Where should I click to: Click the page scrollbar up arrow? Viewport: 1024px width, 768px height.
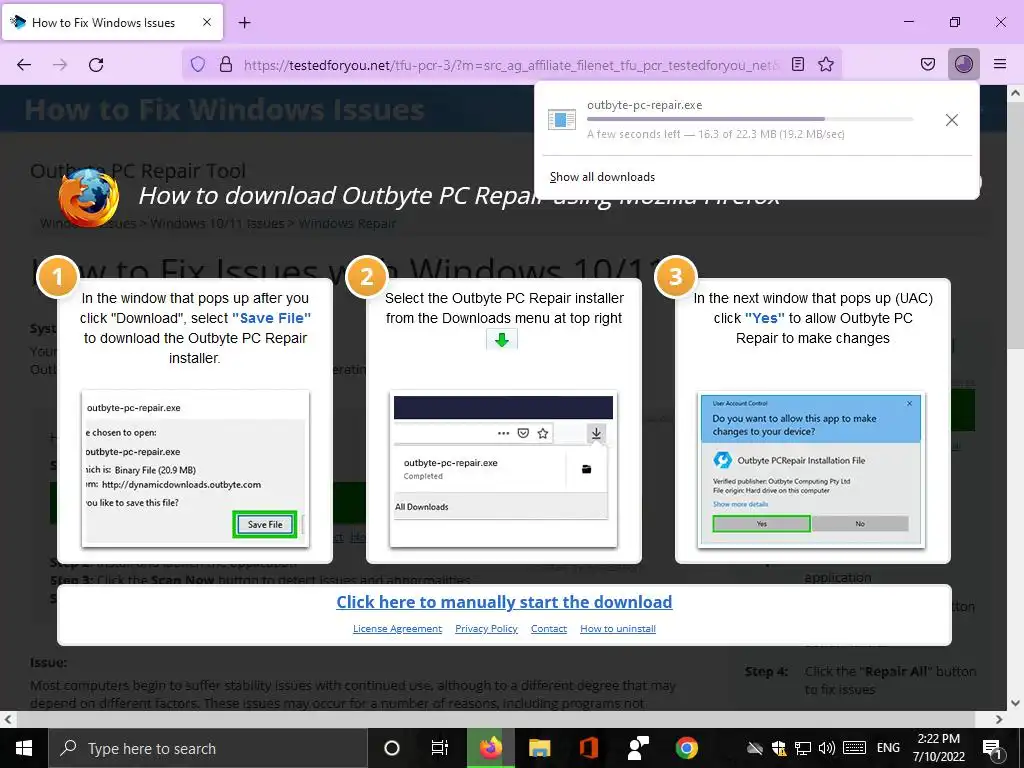point(1015,93)
